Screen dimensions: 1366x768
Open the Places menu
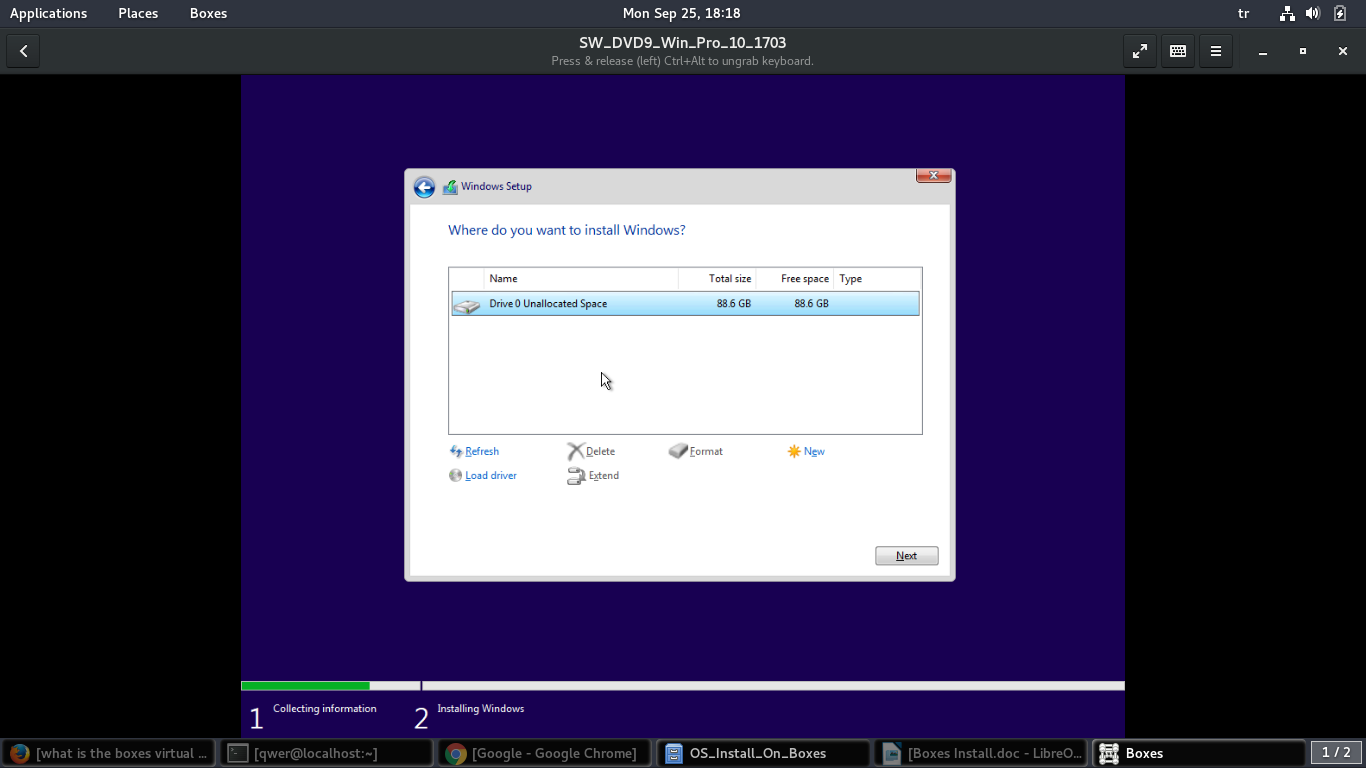tap(138, 13)
